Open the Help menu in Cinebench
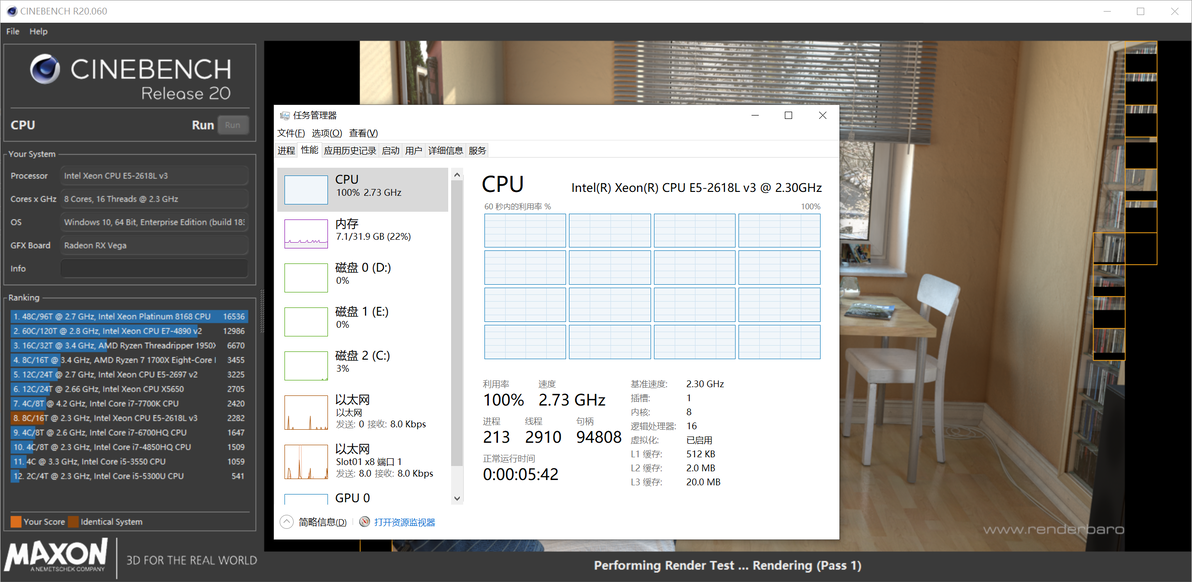Image resolution: width=1192 pixels, height=582 pixels. pos(39,31)
